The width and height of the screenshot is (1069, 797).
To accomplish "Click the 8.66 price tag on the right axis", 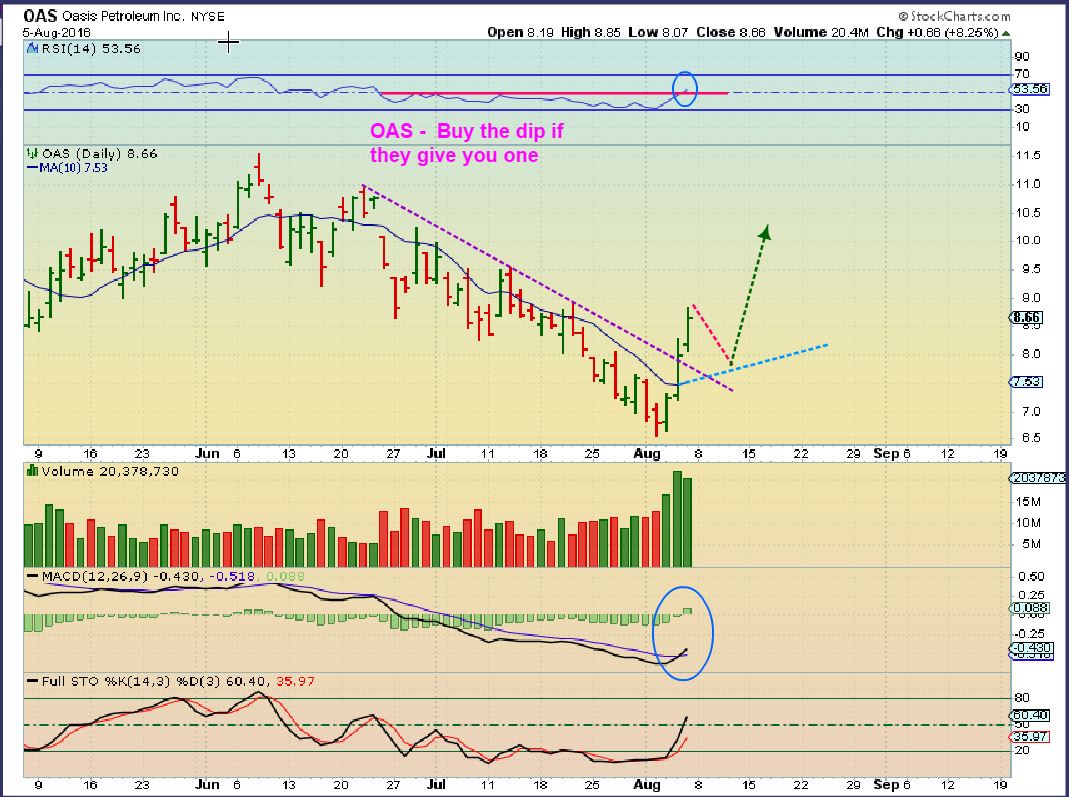I will (1027, 317).
